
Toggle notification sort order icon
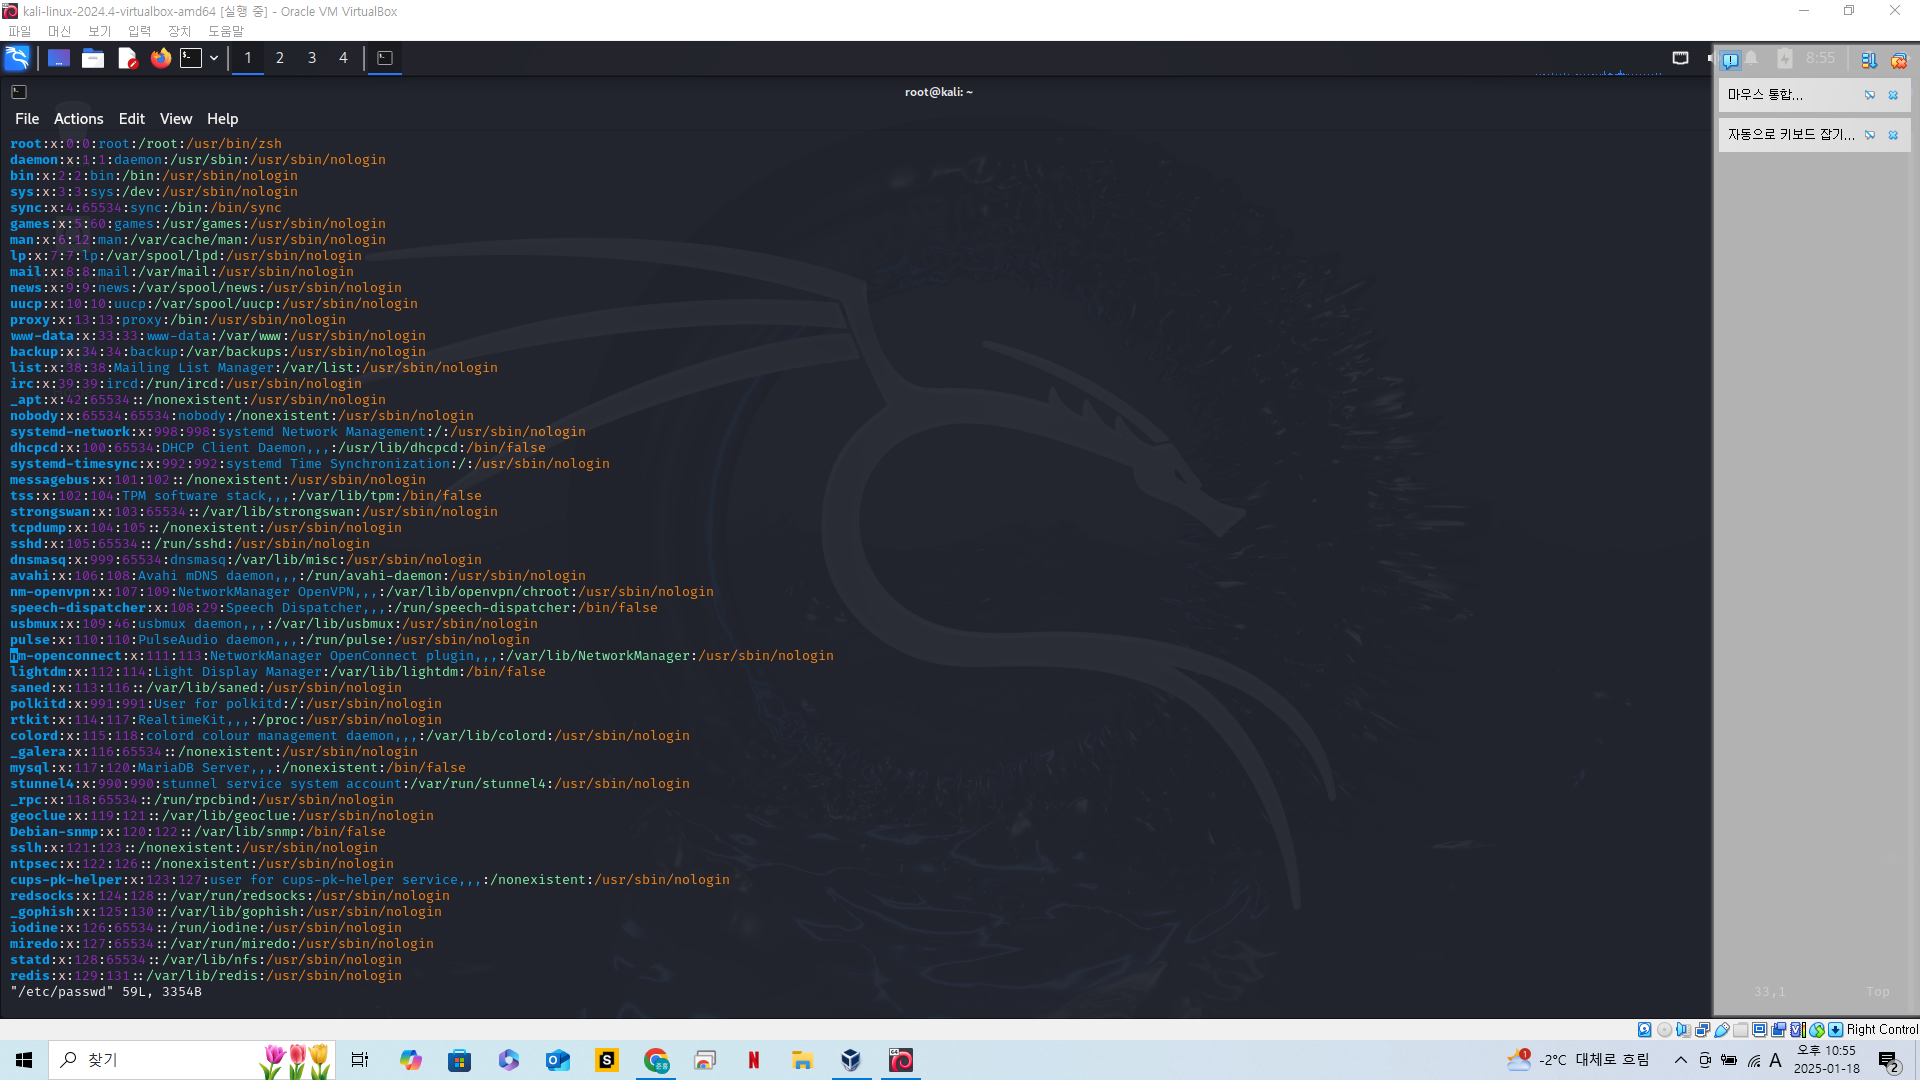1868,60
